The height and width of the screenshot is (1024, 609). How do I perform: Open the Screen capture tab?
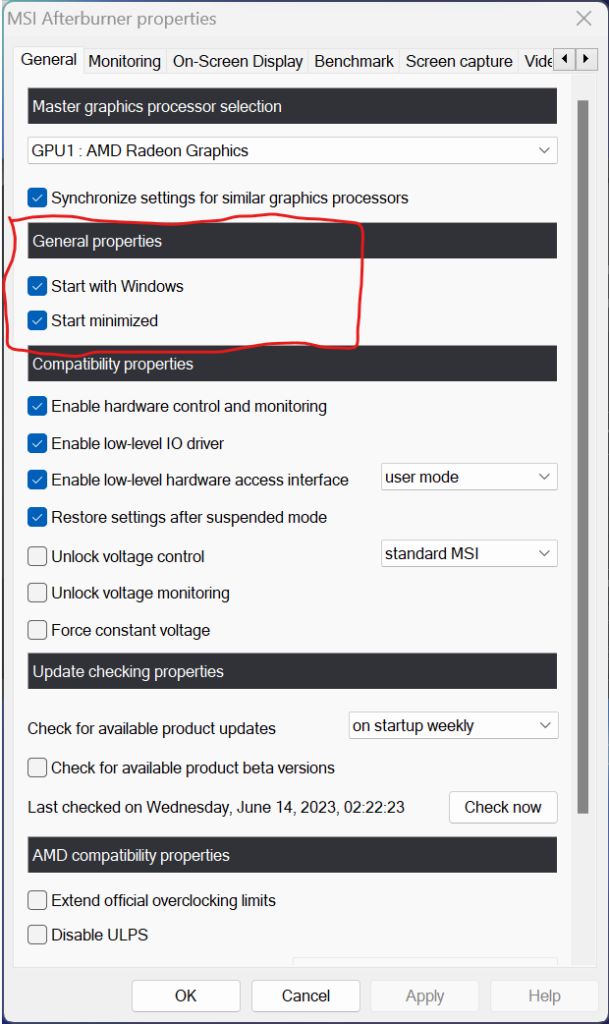point(459,61)
